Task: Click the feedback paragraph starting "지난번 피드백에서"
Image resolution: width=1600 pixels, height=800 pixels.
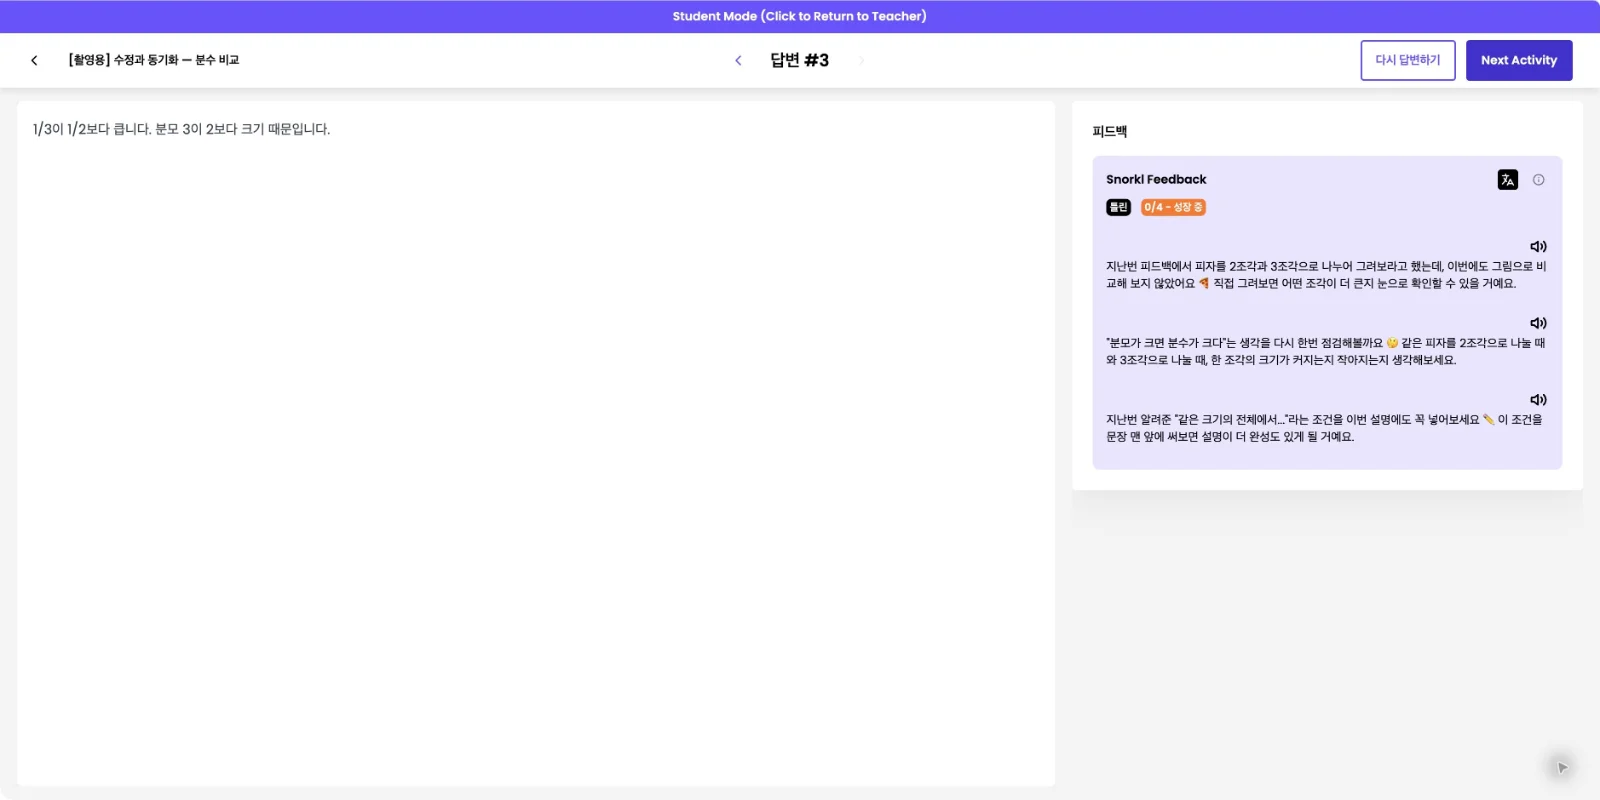Action: point(1326,275)
